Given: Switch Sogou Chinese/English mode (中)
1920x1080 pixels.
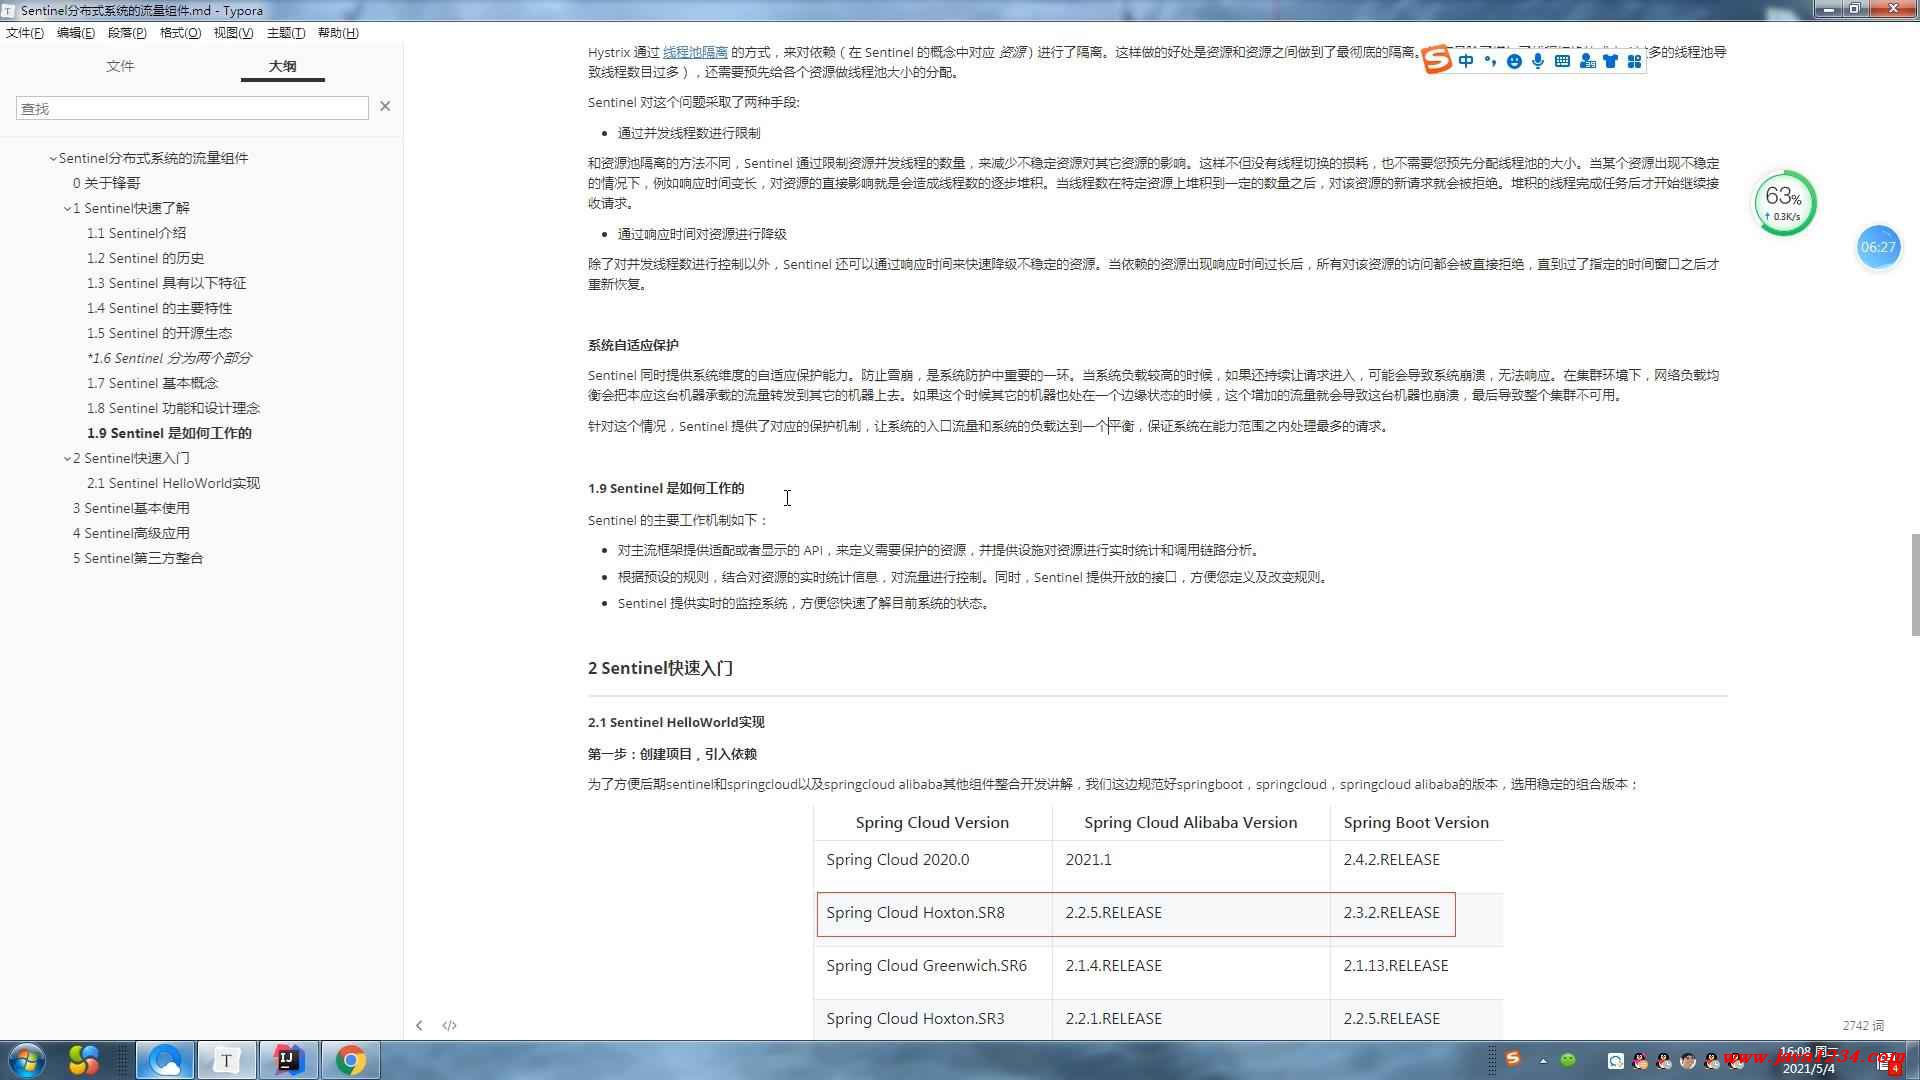Looking at the screenshot, I should tap(1466, 61).
